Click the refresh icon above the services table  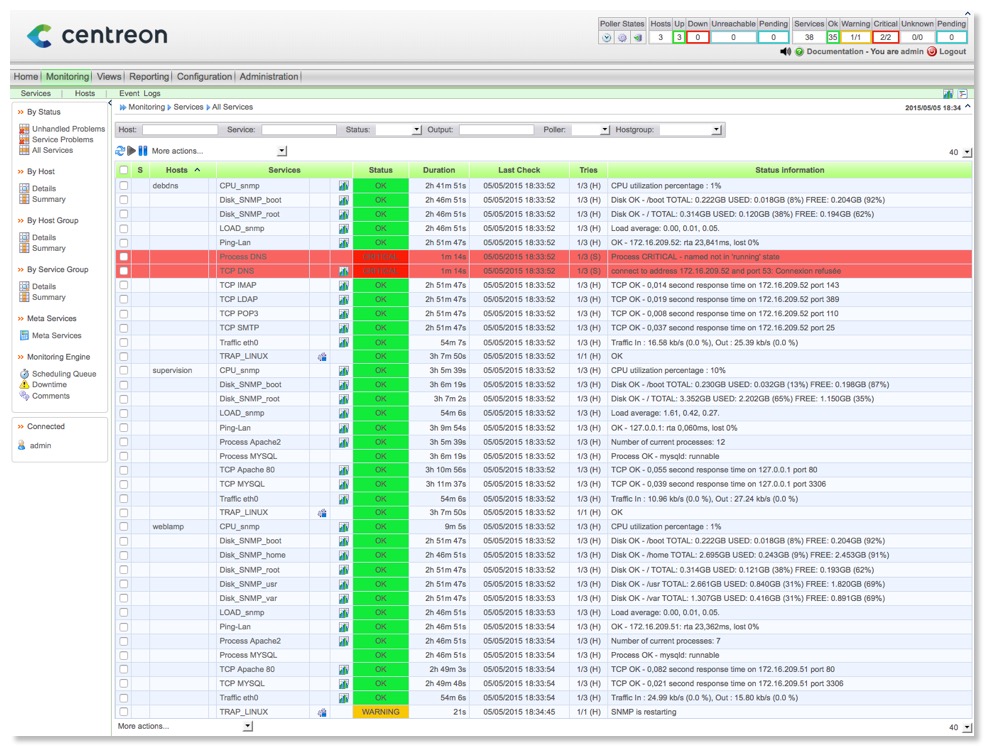[x=119, y=150]
